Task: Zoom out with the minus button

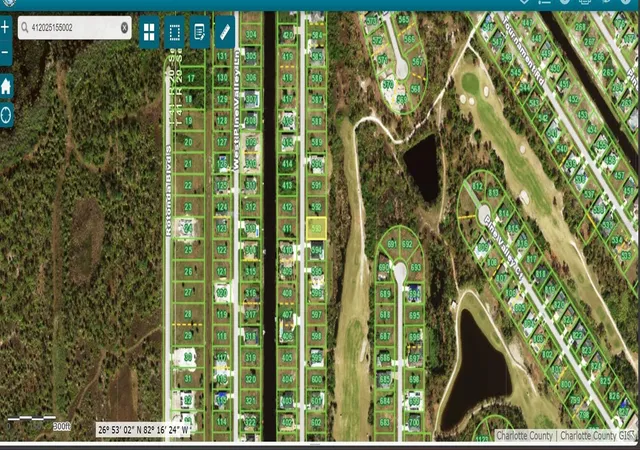Action: pos(5,53)
